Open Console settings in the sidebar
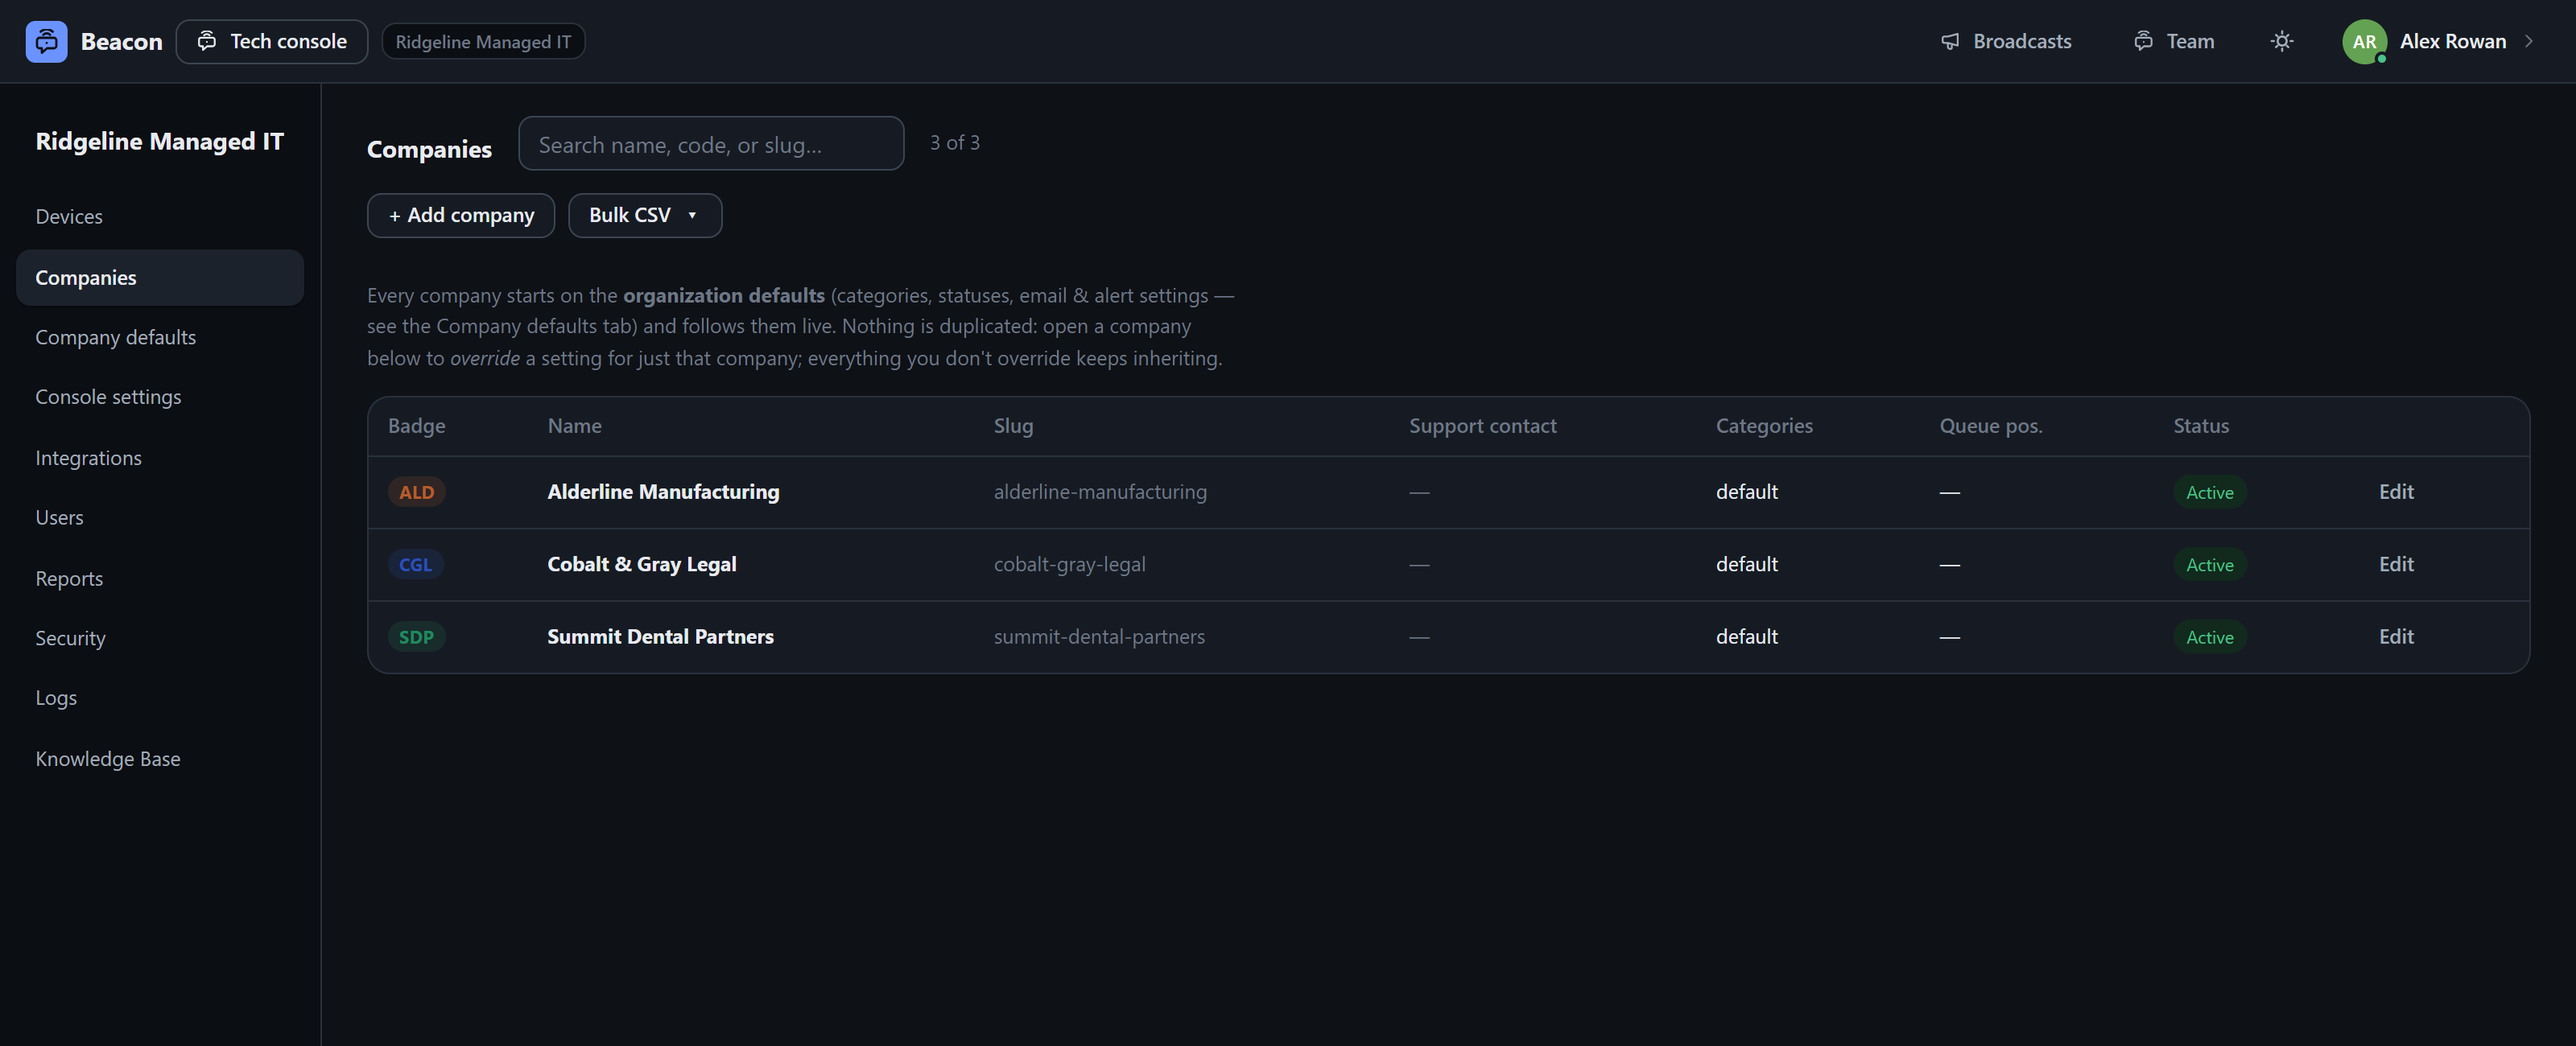This screenshot has height=1046, width=2576. (160, 397)
